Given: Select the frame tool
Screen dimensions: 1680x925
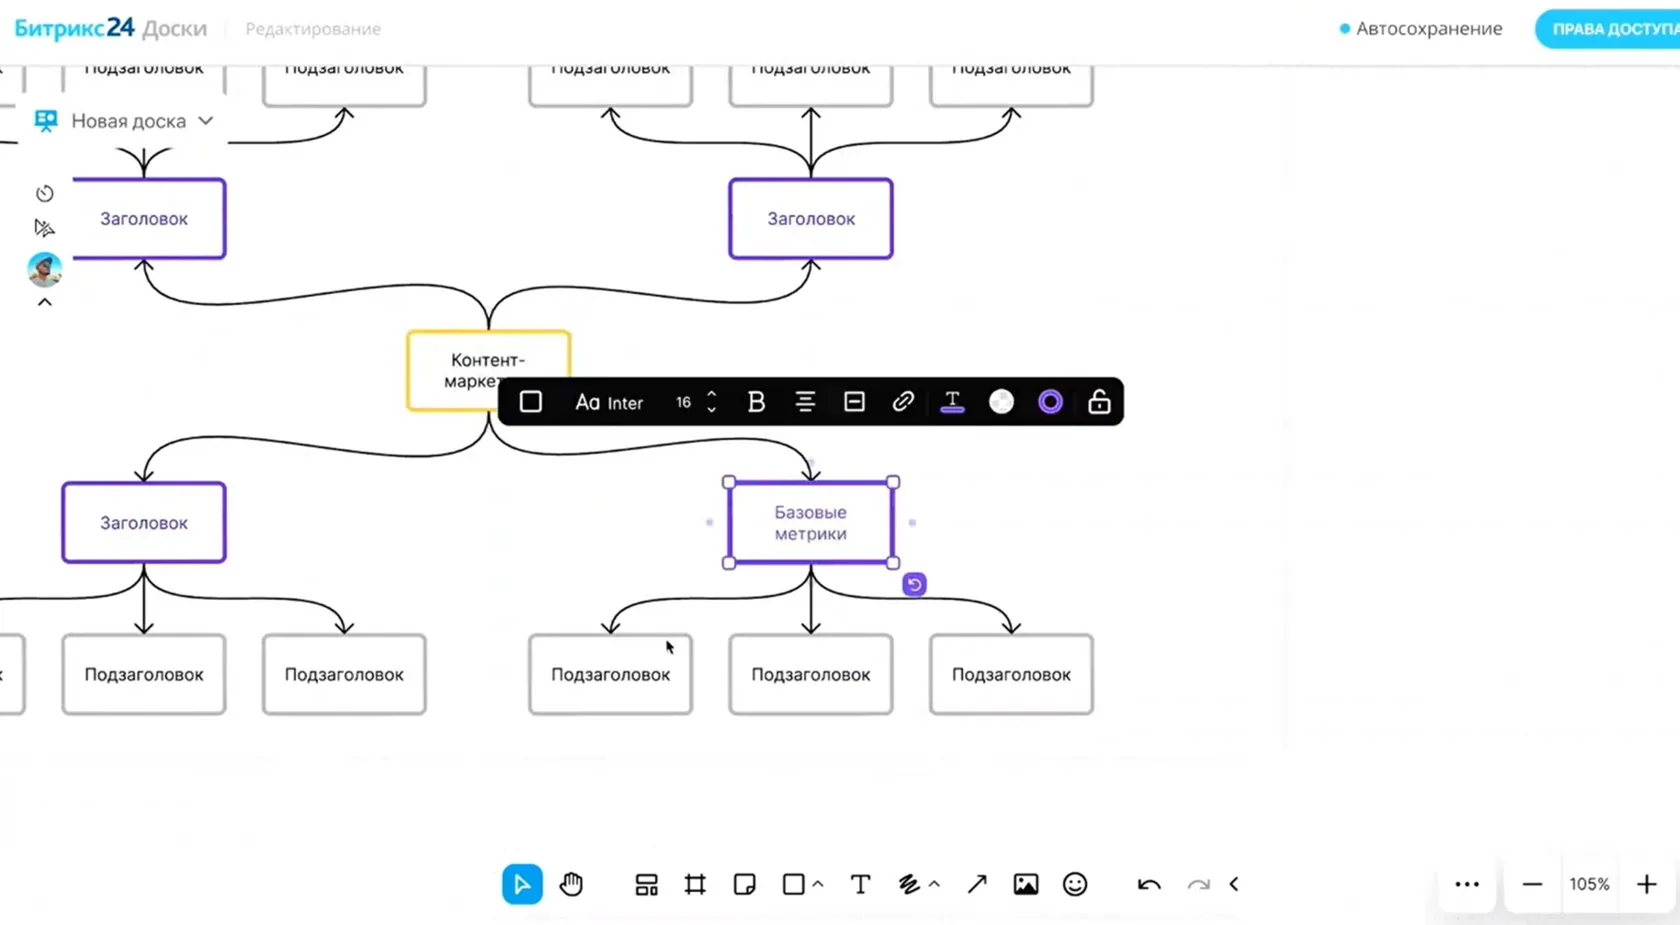Looking at the screenshot, I should 695,884.
